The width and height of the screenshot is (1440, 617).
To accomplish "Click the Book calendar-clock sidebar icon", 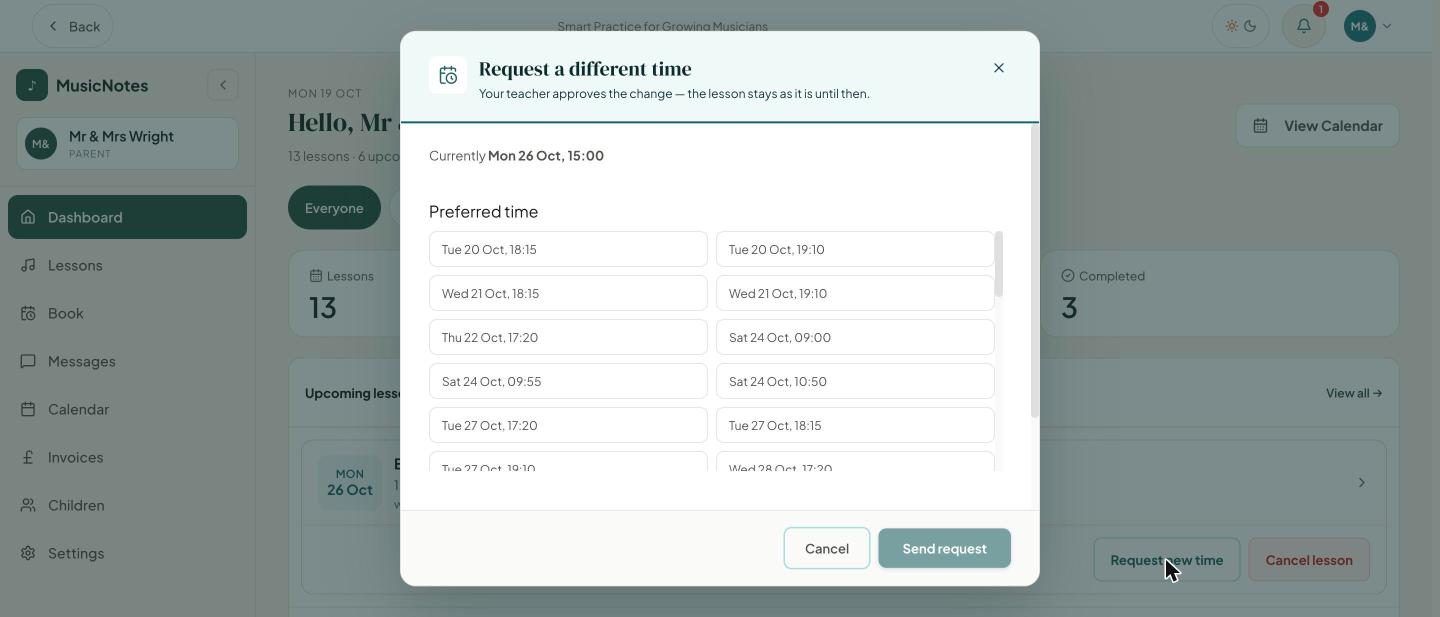I will [x=28, y=313].
